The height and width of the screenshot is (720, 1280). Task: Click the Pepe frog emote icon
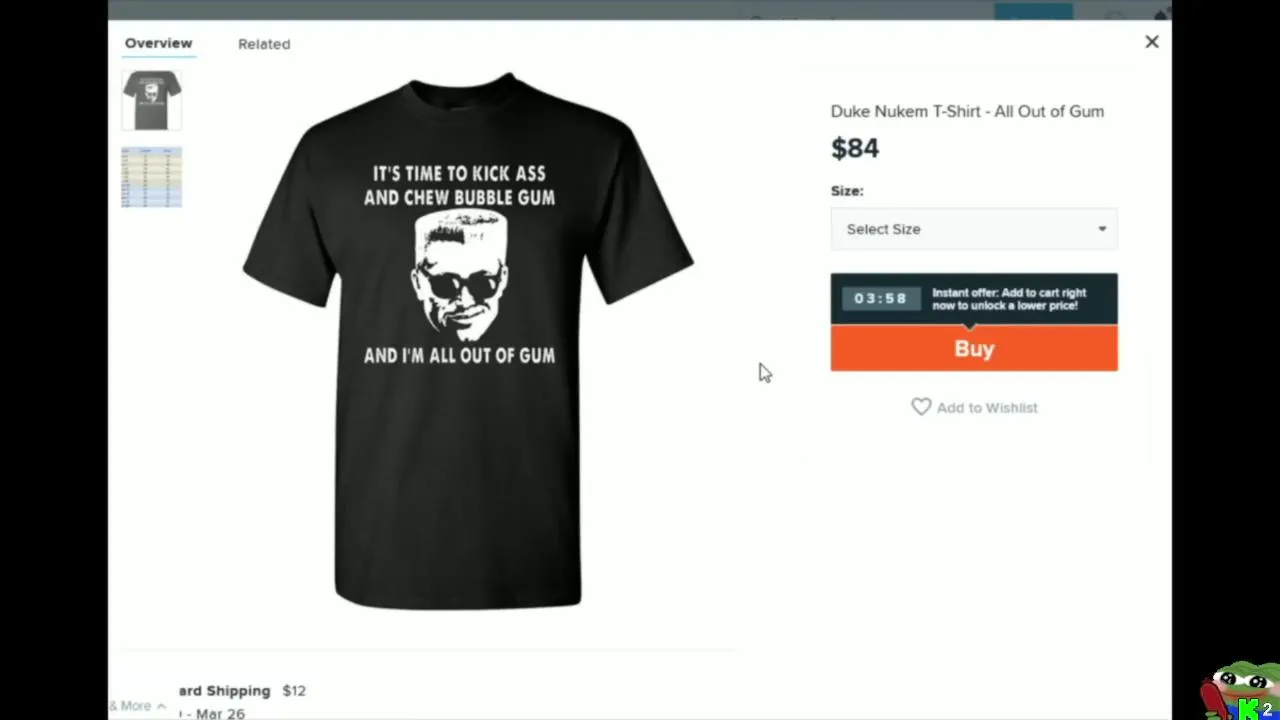(x=1241, y=687)
